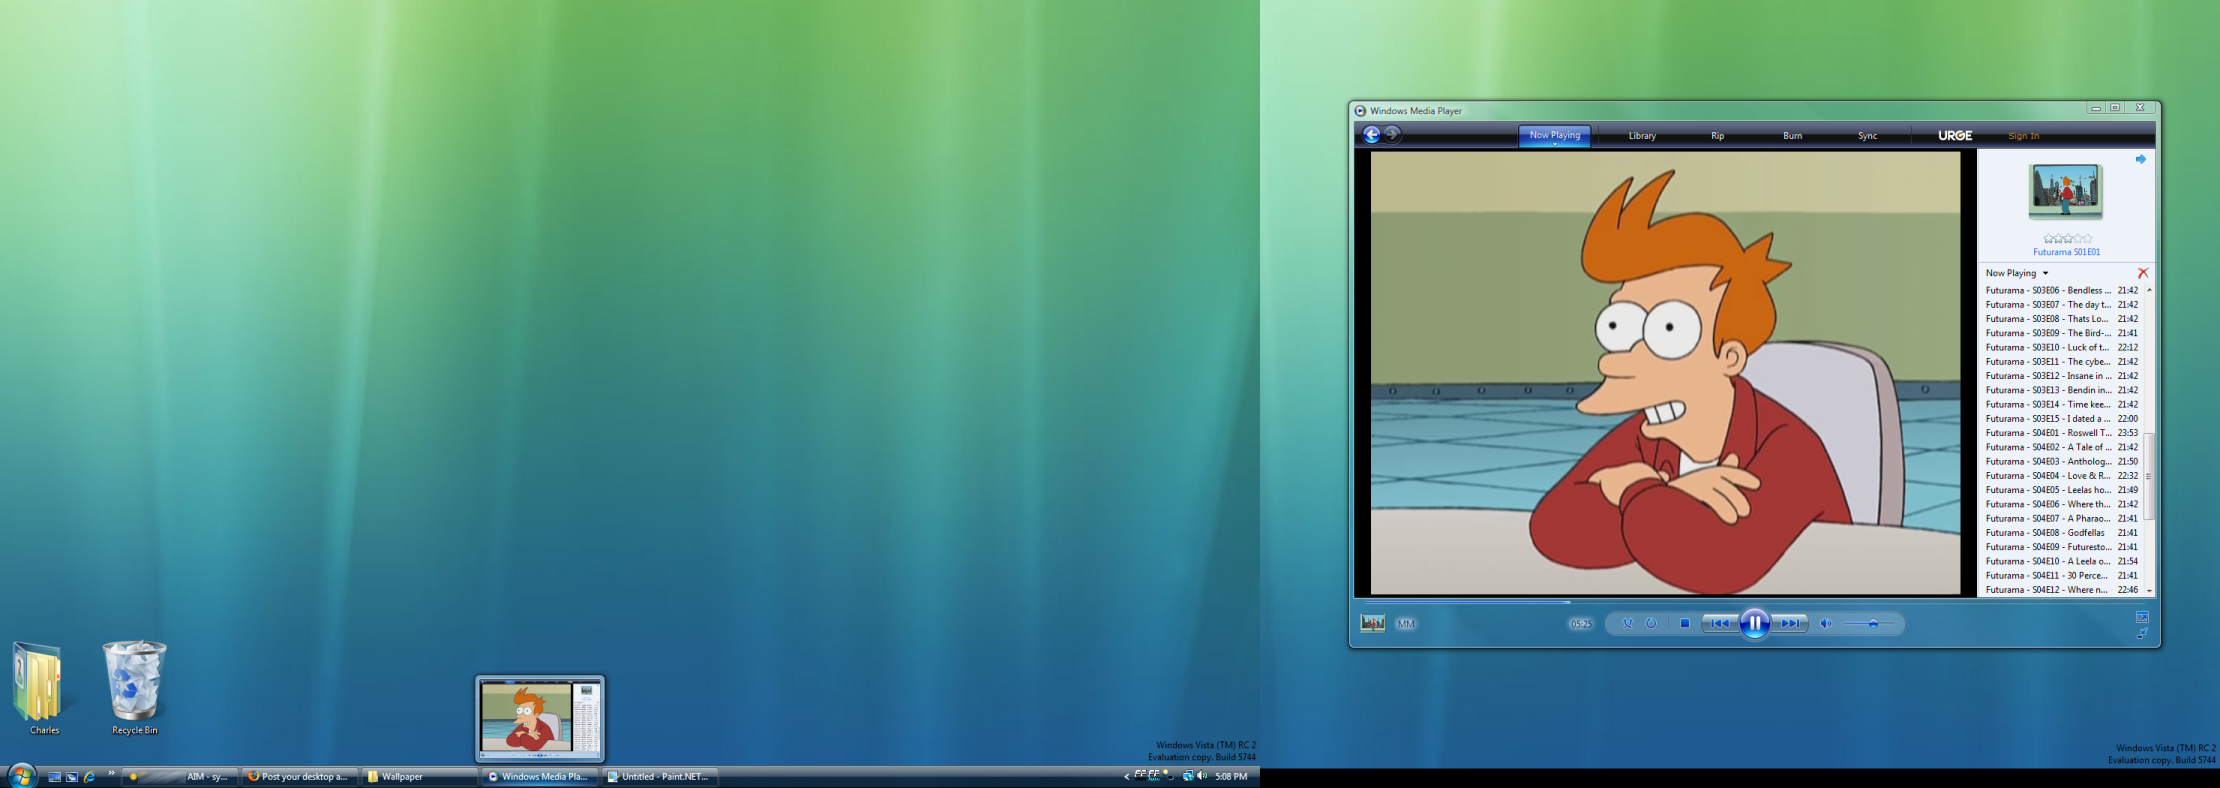Open the Wallpaper folder taskbar button

[x=419, y=777]
